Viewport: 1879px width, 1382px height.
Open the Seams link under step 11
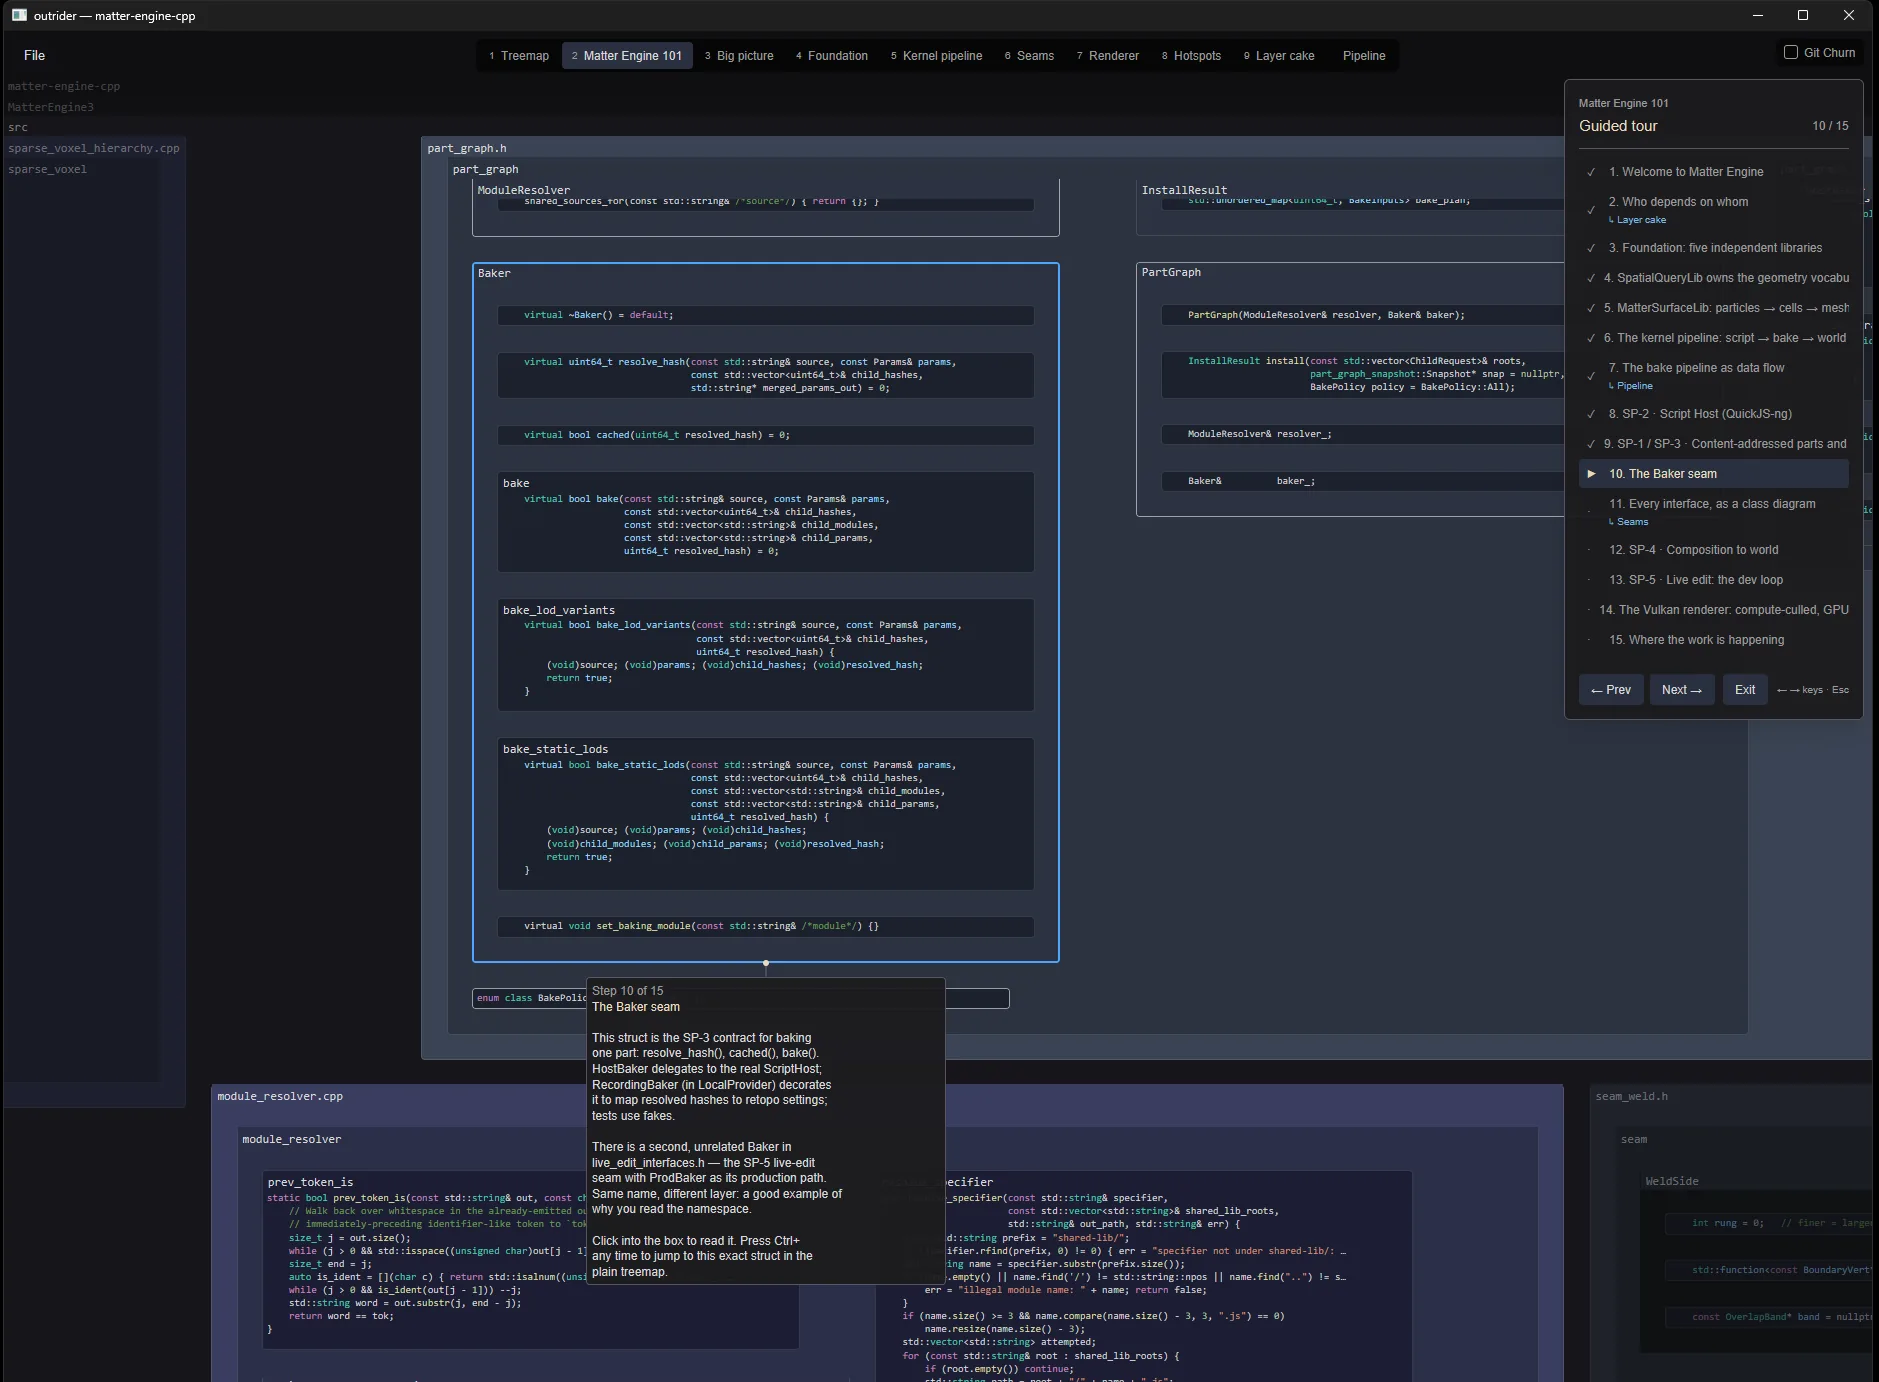1629,522
